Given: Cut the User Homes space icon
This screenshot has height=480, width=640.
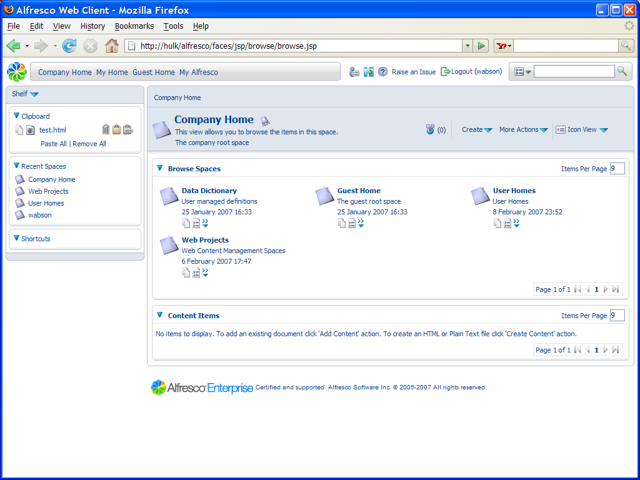Looking at the screenshot, I should pyautogui.click(x=498, y=223).
